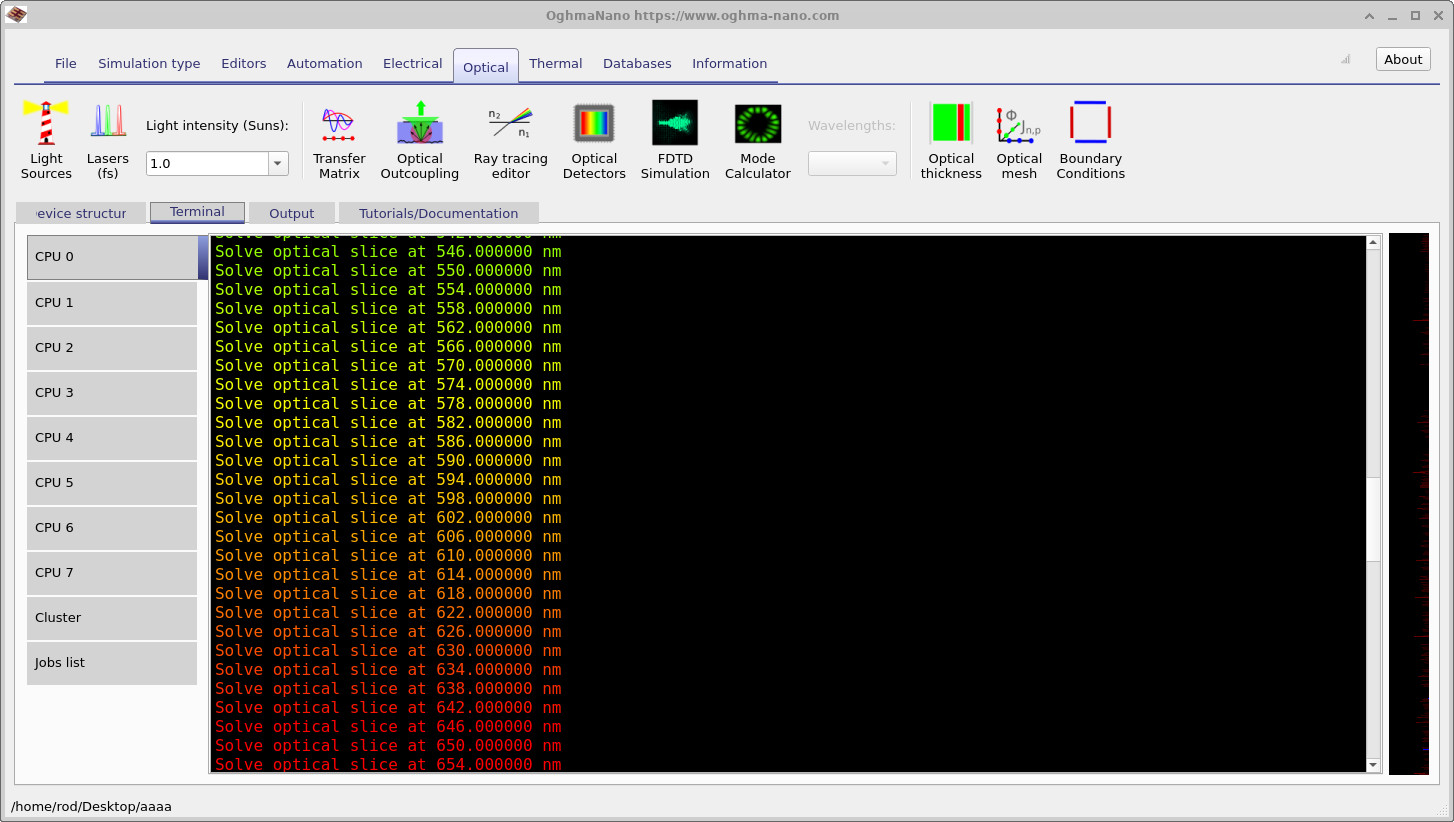Image resolution: width=1454 pixels, height=822 pixels.
Task: Open the Mode Calculator
Action: (757, 140)
